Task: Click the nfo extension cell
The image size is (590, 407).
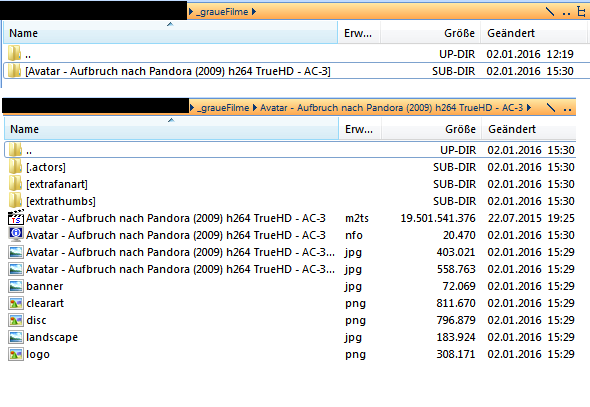Action: click(354, 235)
